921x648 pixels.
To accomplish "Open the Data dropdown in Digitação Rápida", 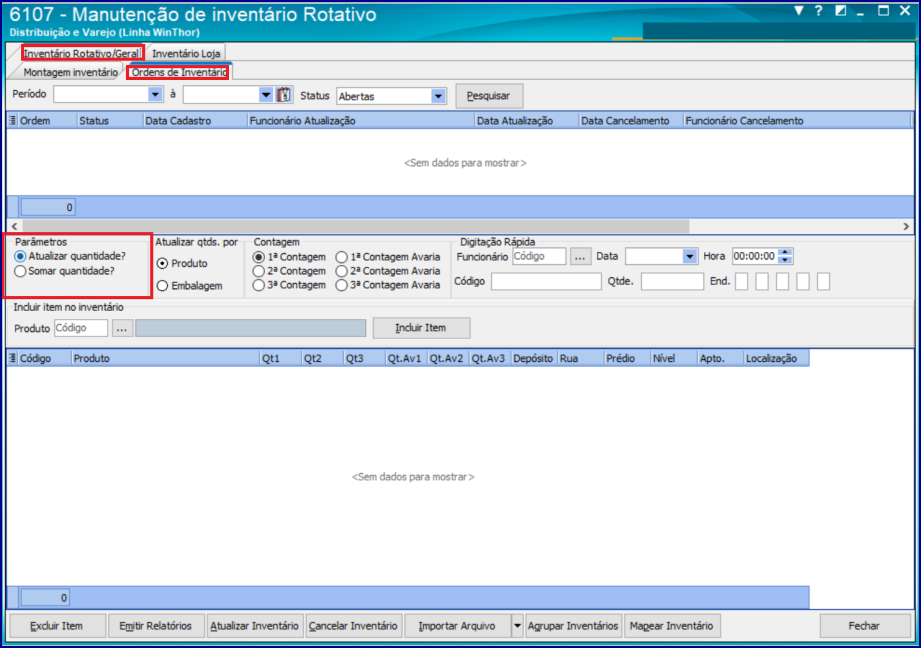I will [x=689, y=257].
